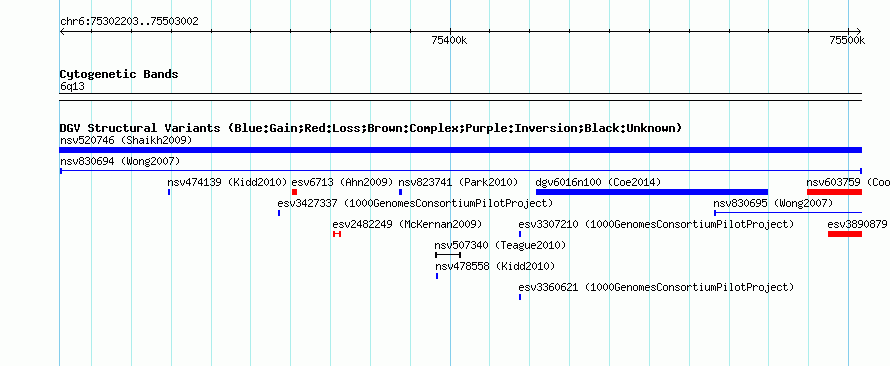This screenshot has width=890, height=366.
Task: Click the blue marker under esv3427337
Action: click(x=279, y=213)
